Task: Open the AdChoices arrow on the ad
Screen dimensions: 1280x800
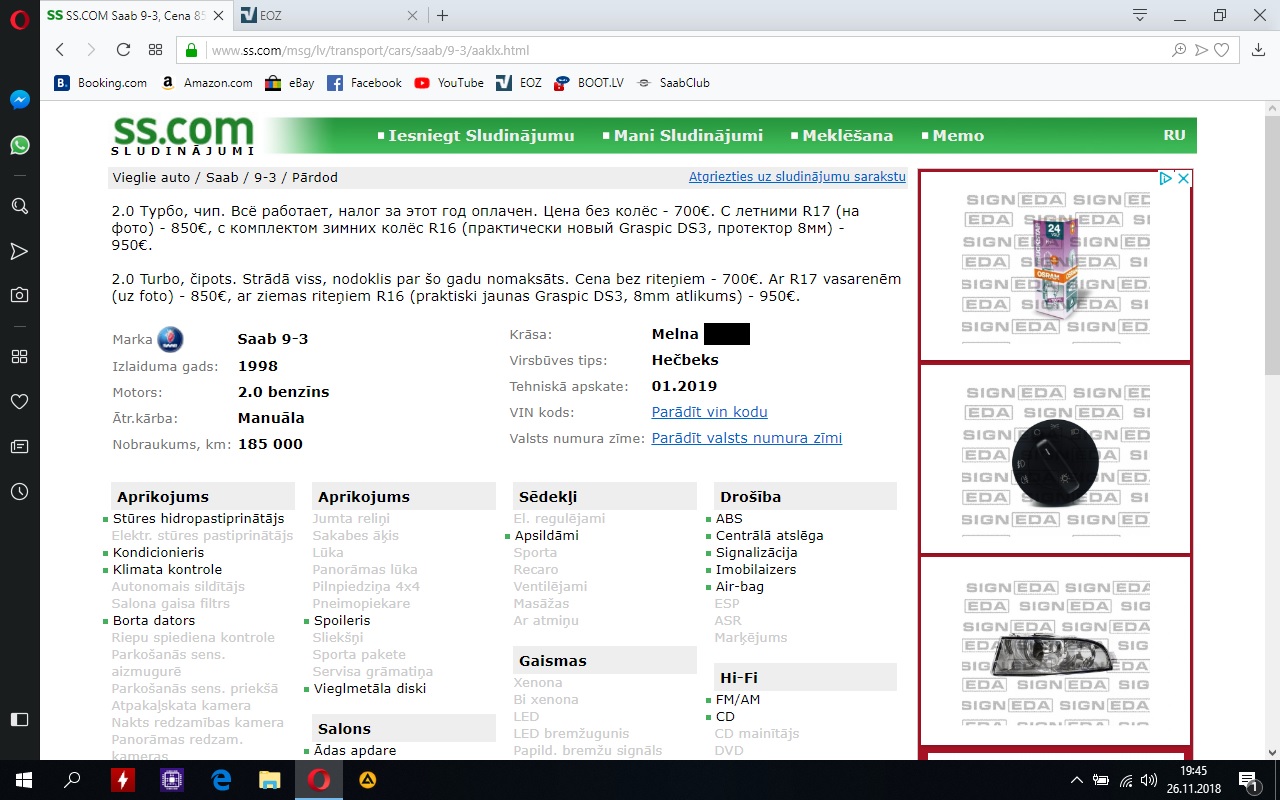Action: [x=1165, y=178]
